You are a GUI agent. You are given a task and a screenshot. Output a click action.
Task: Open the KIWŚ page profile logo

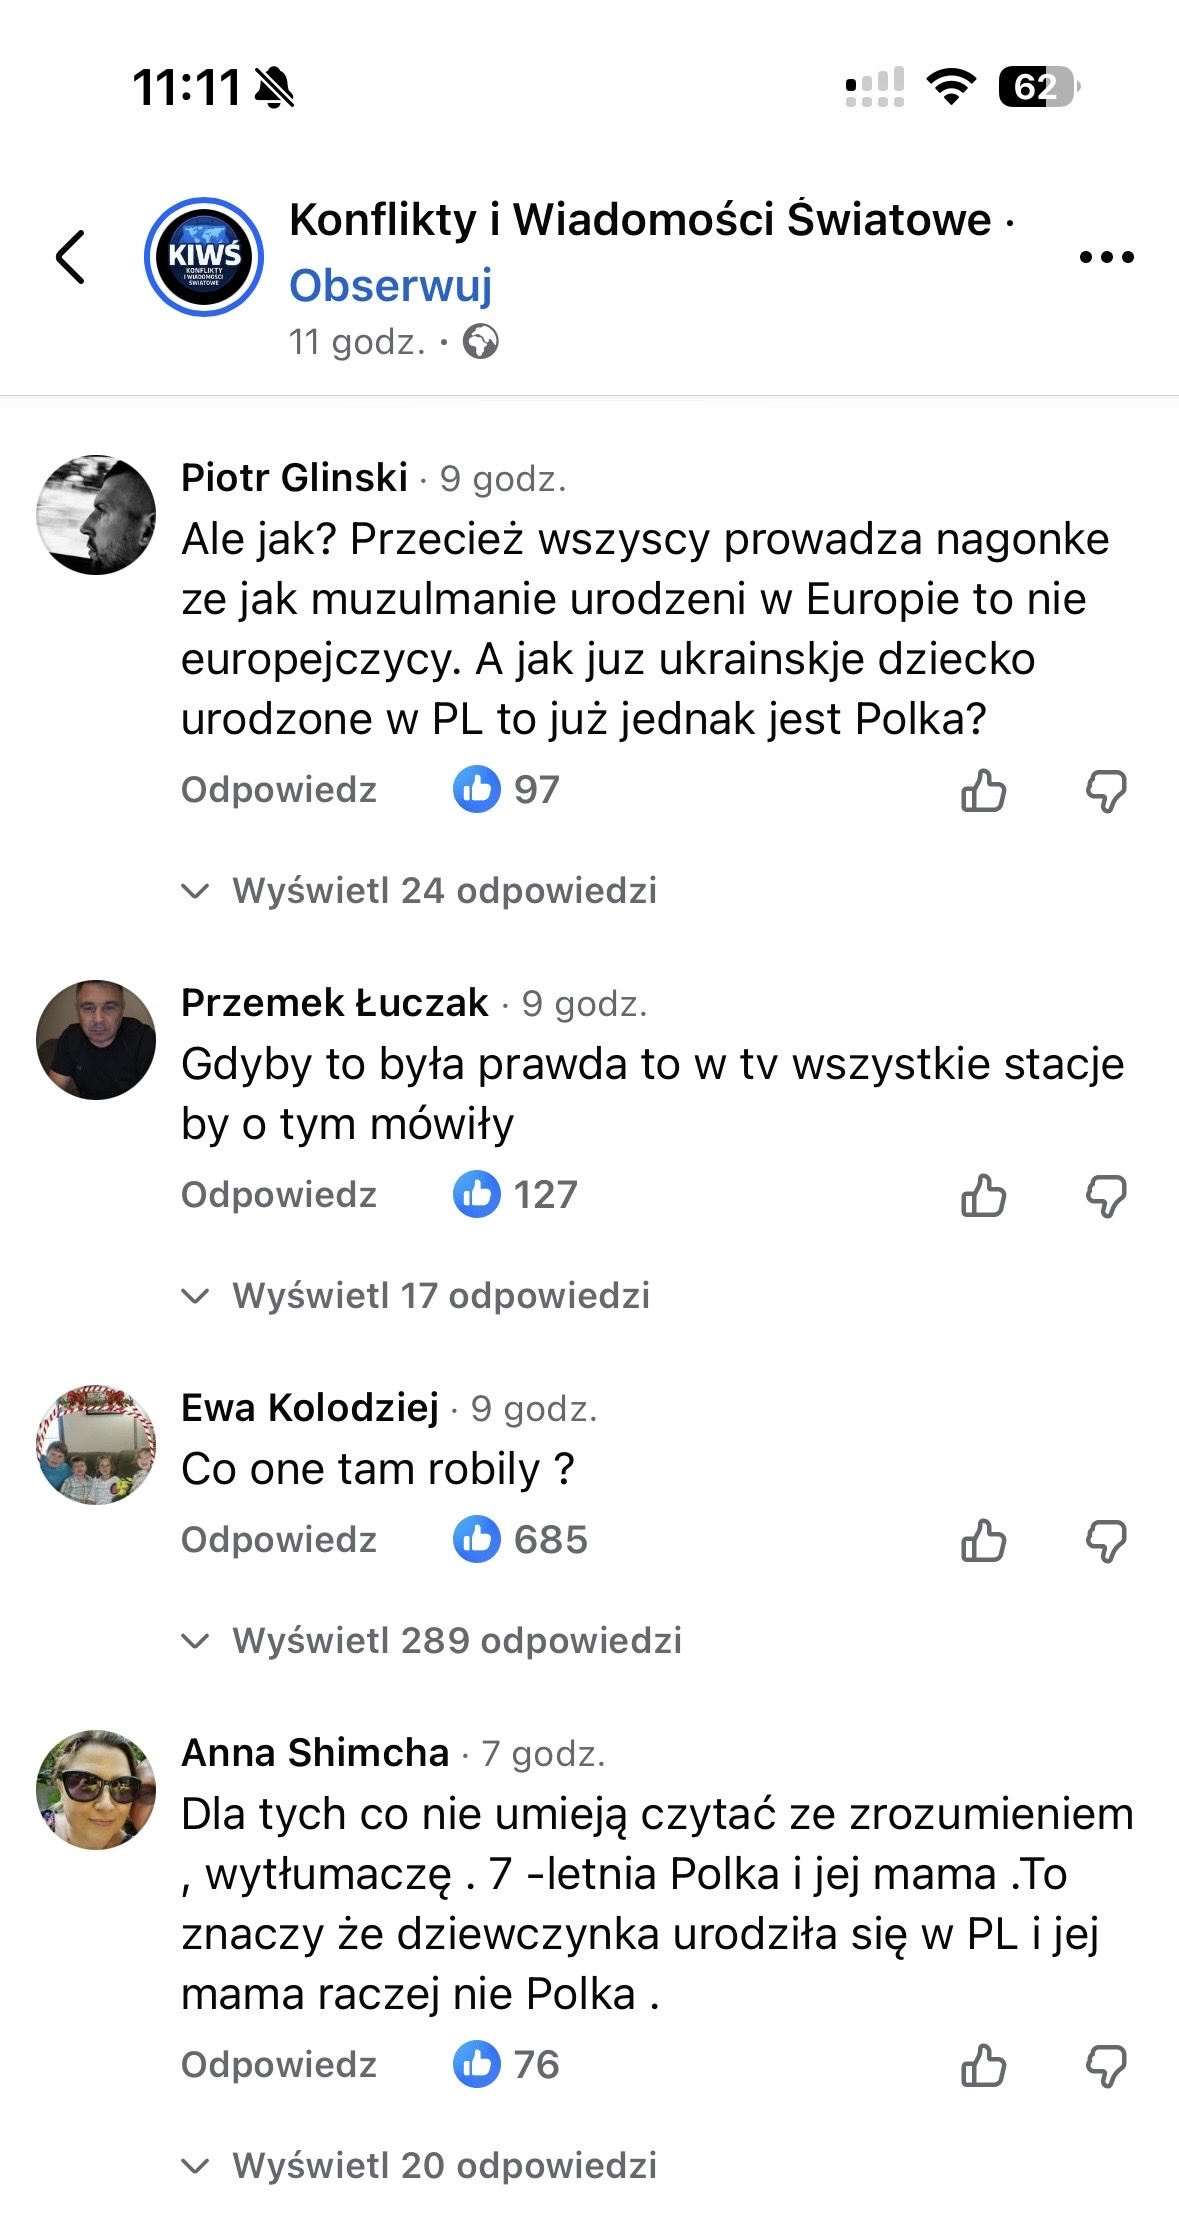[x=204, y=257]
